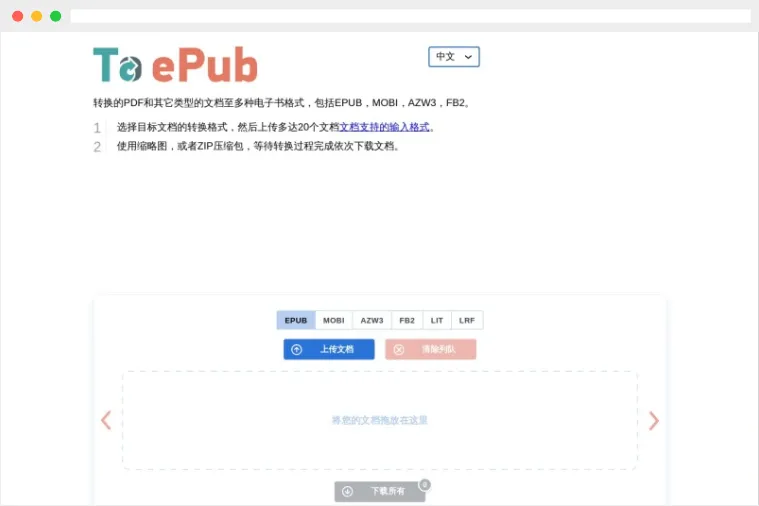The height and width of the screenshot is (506, 759).
Task: Select the LRF format tab
Action: click(x=467, y=320)
